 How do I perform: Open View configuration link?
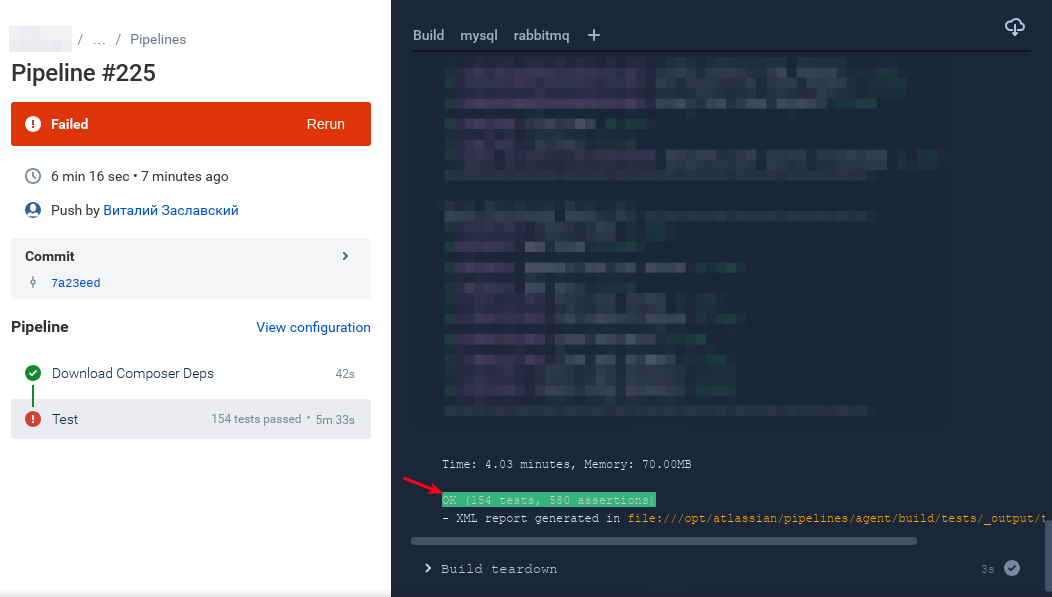(x=313, y=327)
